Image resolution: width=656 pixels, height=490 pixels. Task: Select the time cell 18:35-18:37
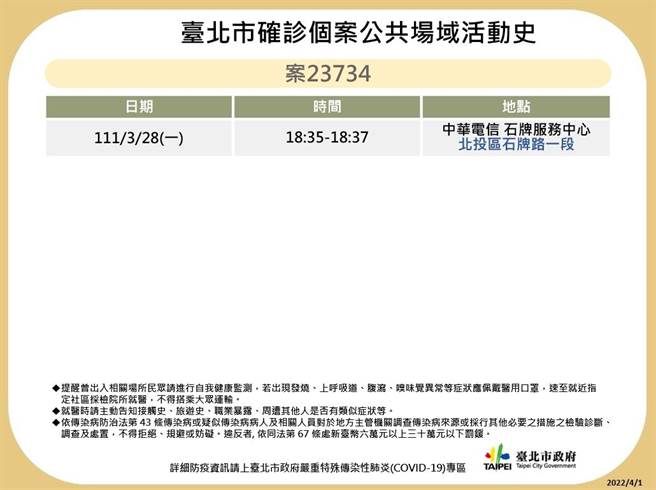tap(327, 138)
